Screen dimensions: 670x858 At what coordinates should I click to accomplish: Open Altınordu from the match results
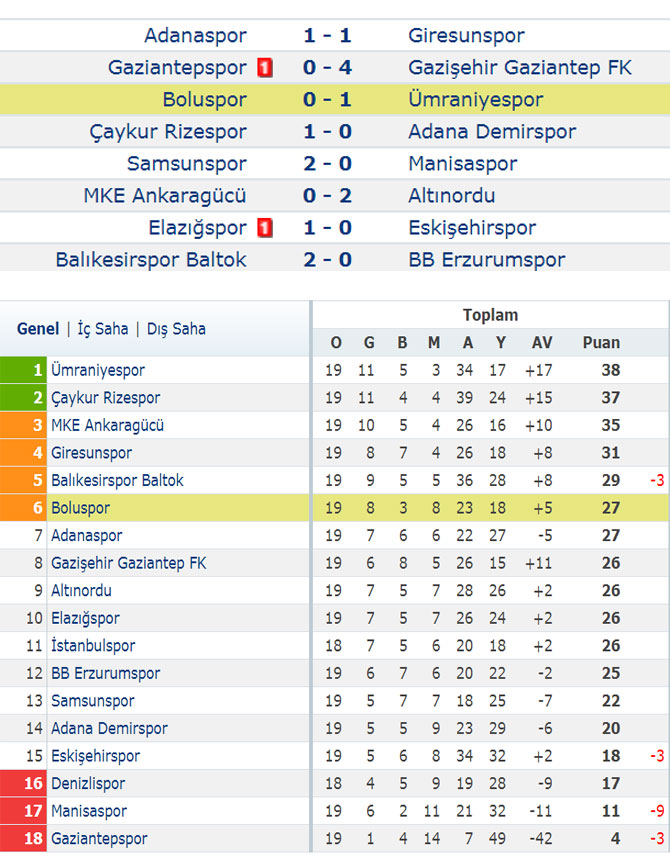pos(452,196)
